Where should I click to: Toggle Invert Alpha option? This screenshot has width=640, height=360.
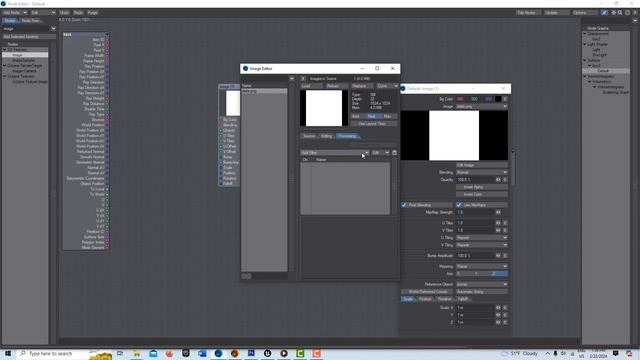[x=482, y=187]
